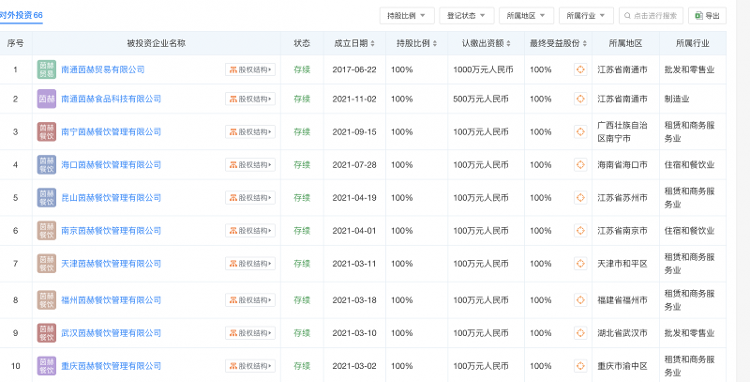Click target icon in 南通茵赫贸易有限公司 row

tap(580, 70)
